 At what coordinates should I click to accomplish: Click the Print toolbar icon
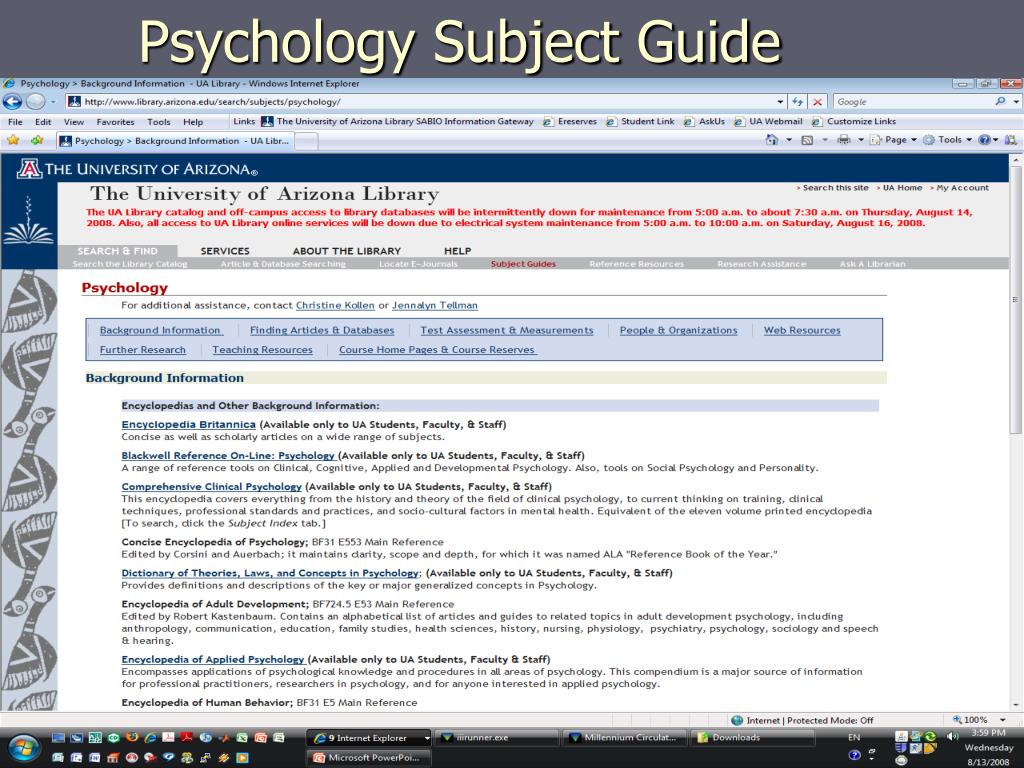tap(844, 140)
